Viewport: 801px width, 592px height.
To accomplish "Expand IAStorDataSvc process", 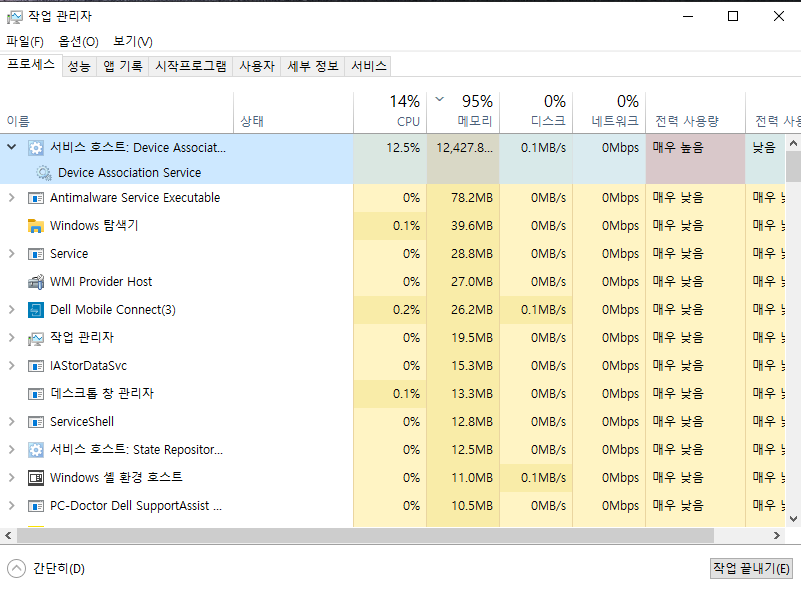I will 12,366.
